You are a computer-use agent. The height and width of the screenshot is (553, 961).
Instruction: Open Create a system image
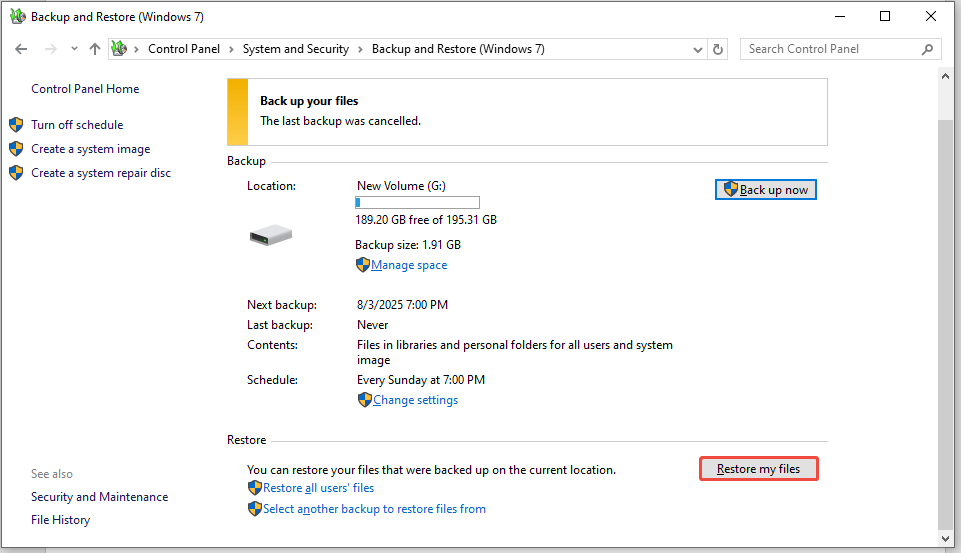point(90,149)
